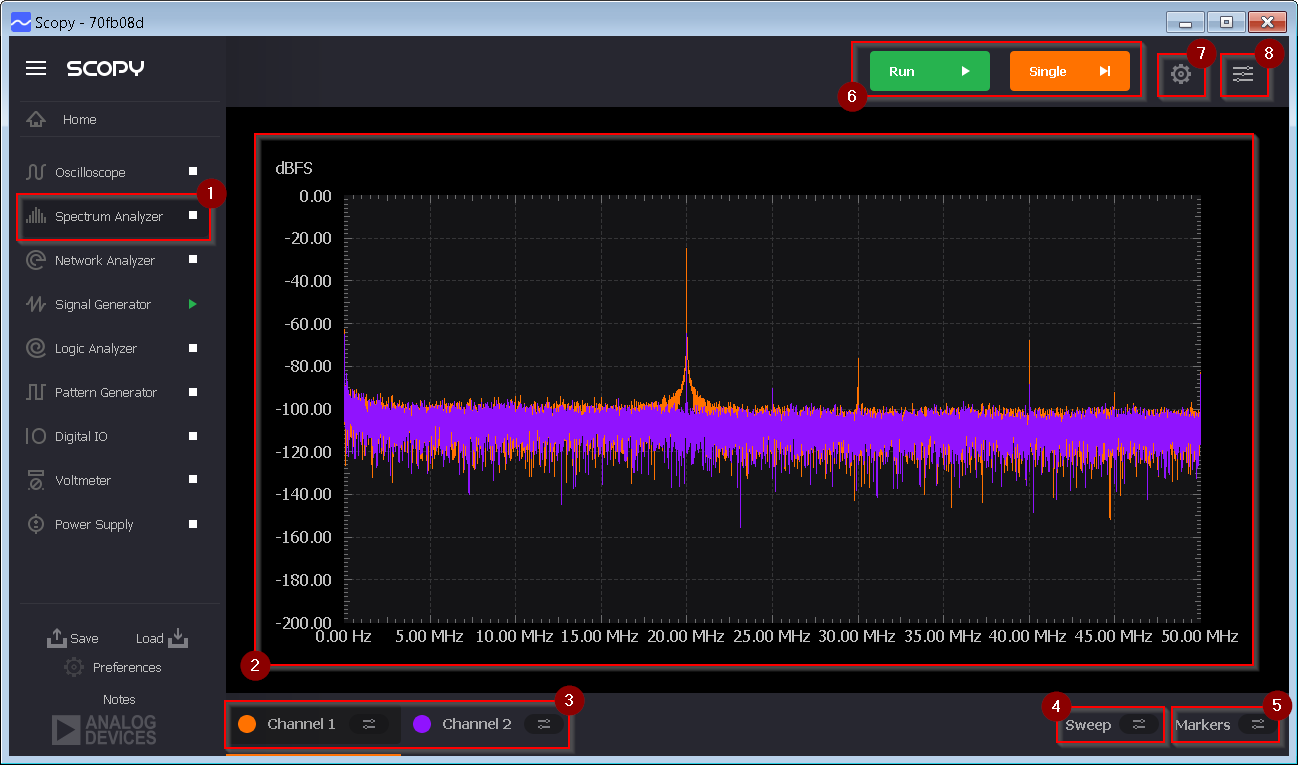This screenshot has height=765, width=1298.
Task: Maximize the Scopy window
Action: point(1226,22)
